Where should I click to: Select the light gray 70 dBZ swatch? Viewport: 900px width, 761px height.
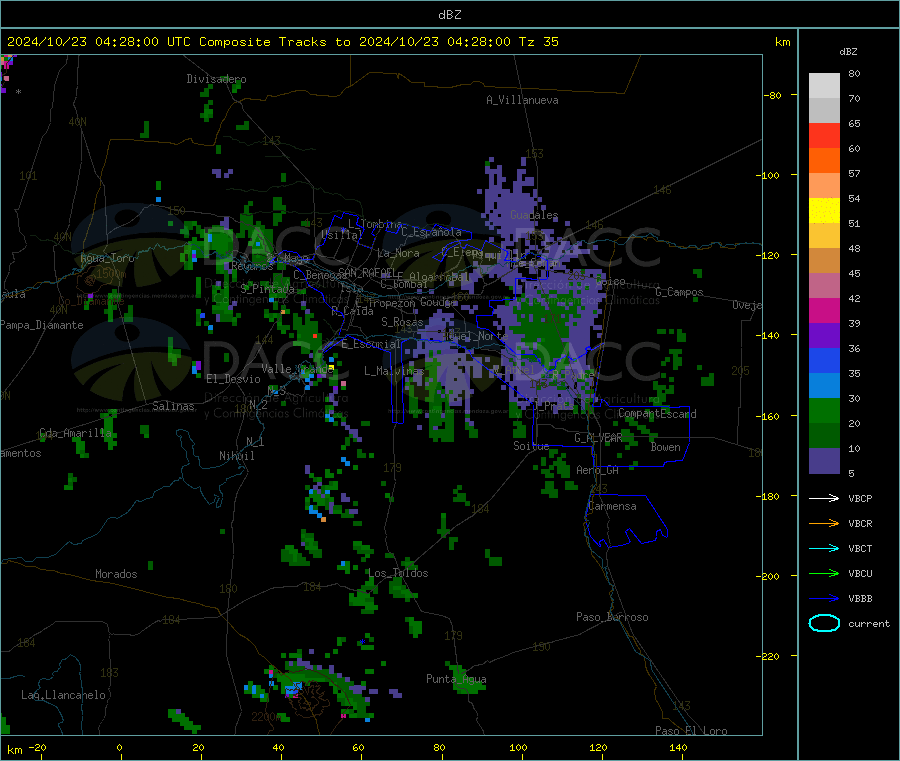(824, 86)
